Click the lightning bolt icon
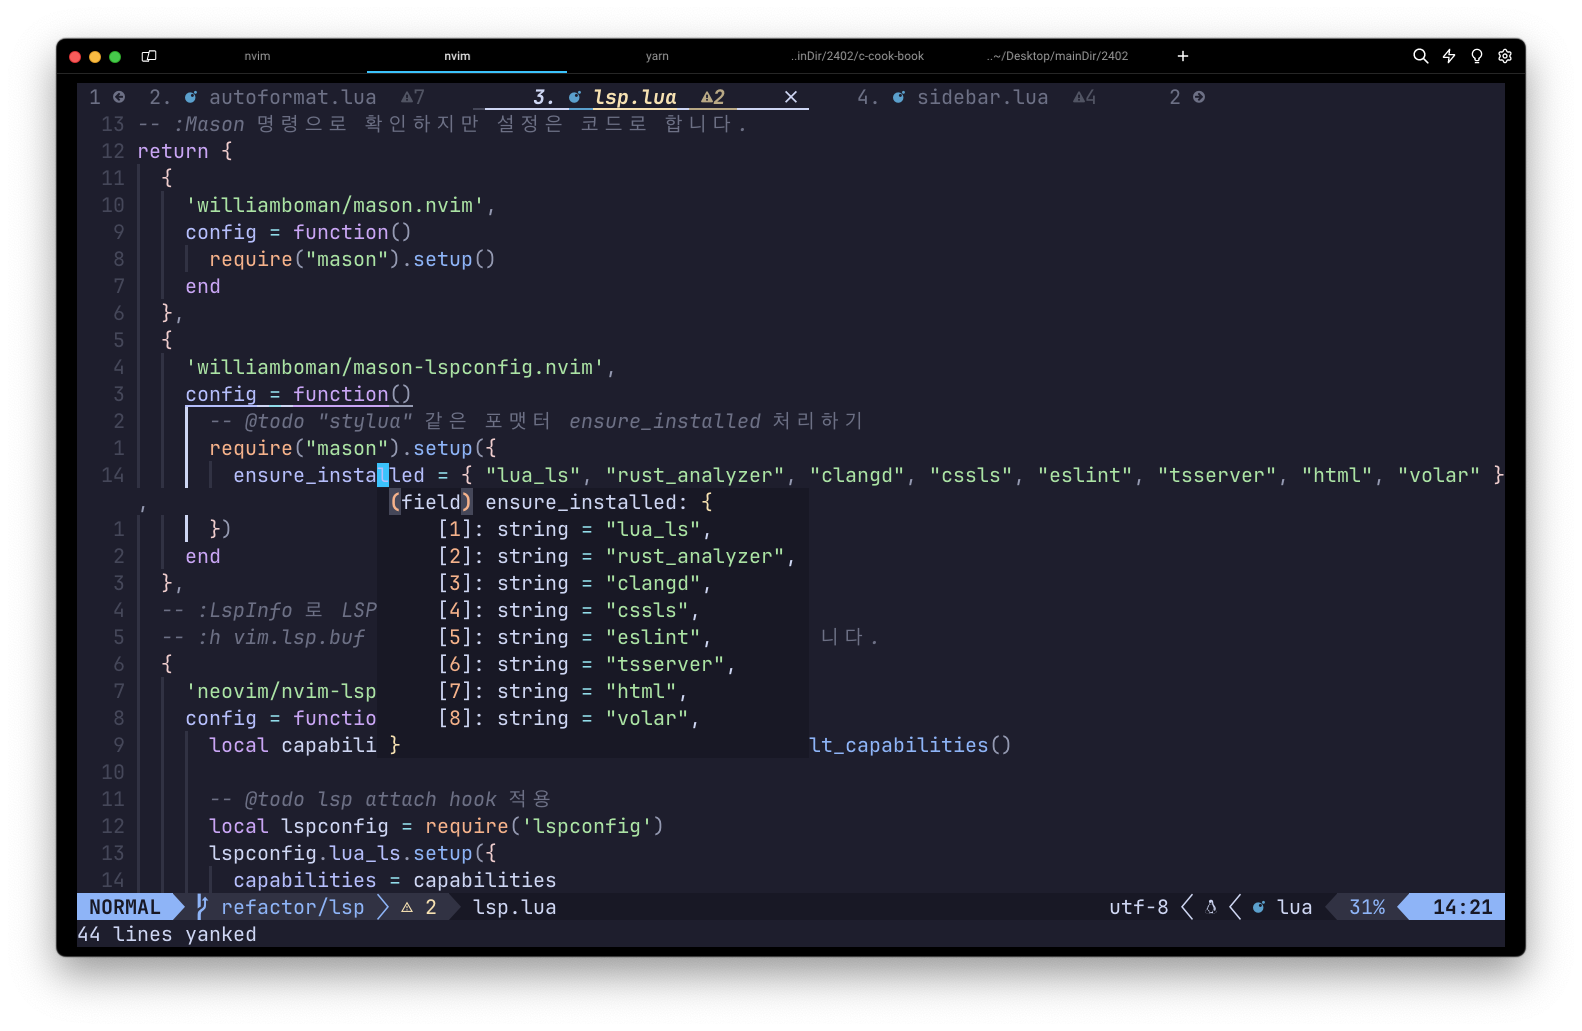The width and height of the screenshot is (1582, 1031). pos(1449,56)
